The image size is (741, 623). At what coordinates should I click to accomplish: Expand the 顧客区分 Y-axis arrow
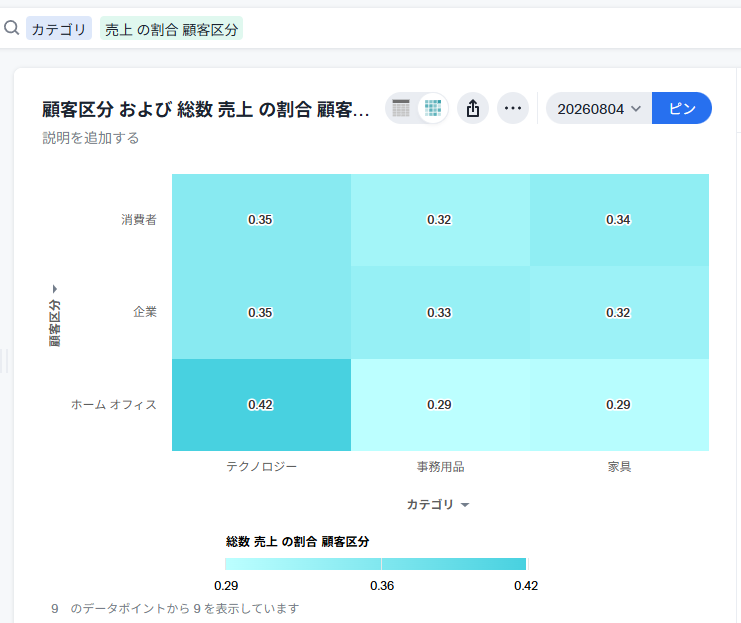point(55,289)
